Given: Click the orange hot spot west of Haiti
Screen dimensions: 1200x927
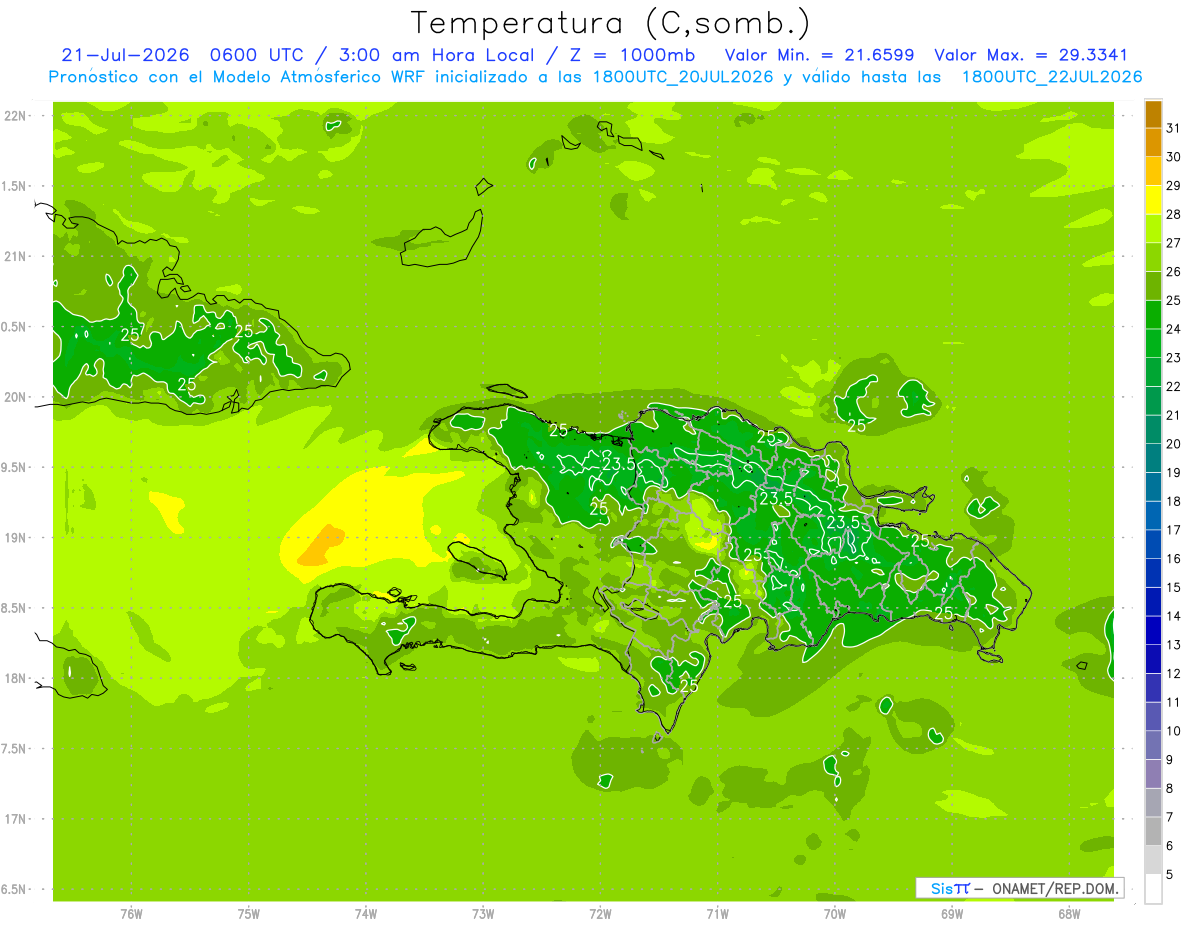Looking at the screenshot, I should click(319, 545).
